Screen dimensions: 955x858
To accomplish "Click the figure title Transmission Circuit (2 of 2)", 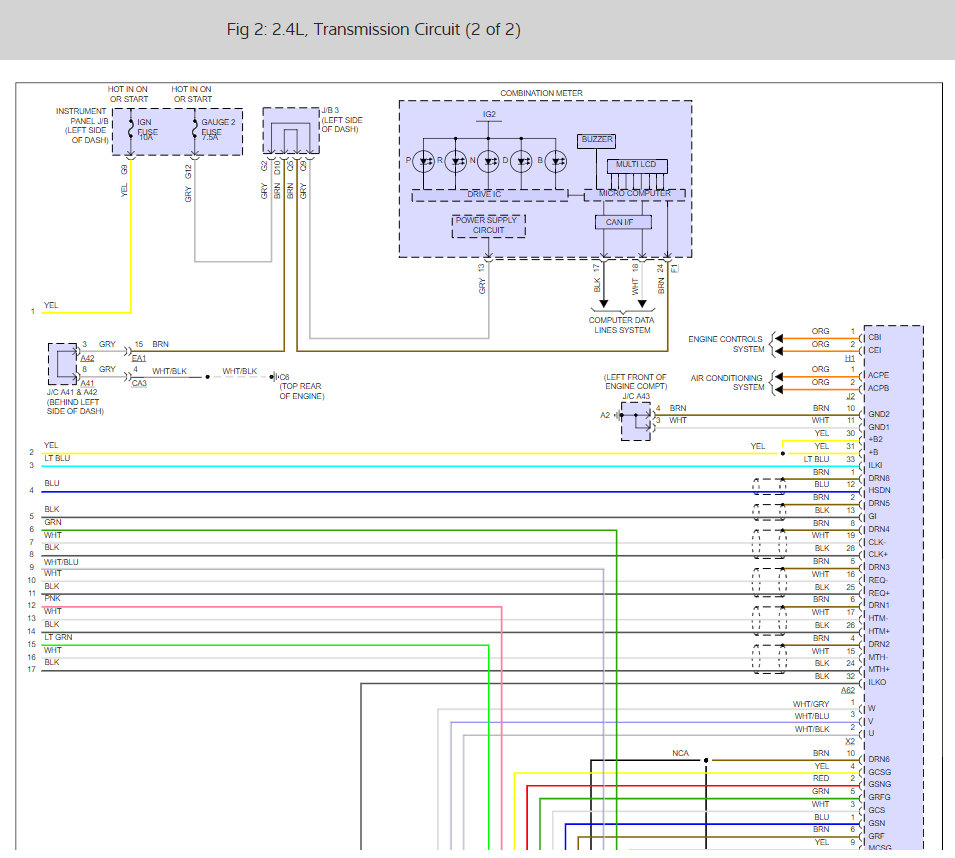I will (374, 29).
